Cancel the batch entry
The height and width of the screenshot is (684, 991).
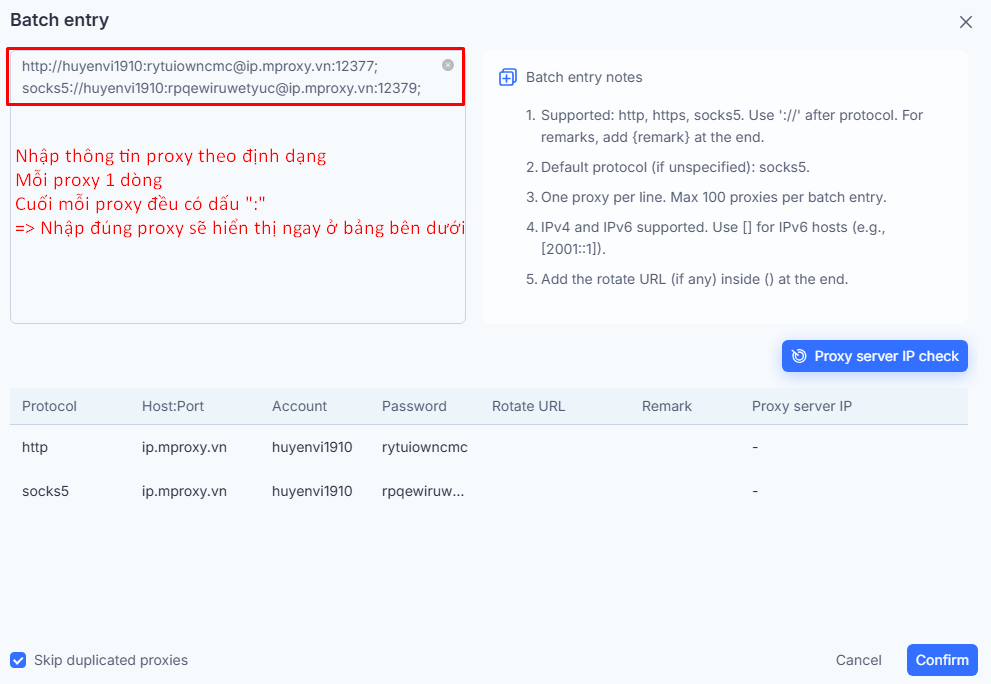tap(858, 660)
